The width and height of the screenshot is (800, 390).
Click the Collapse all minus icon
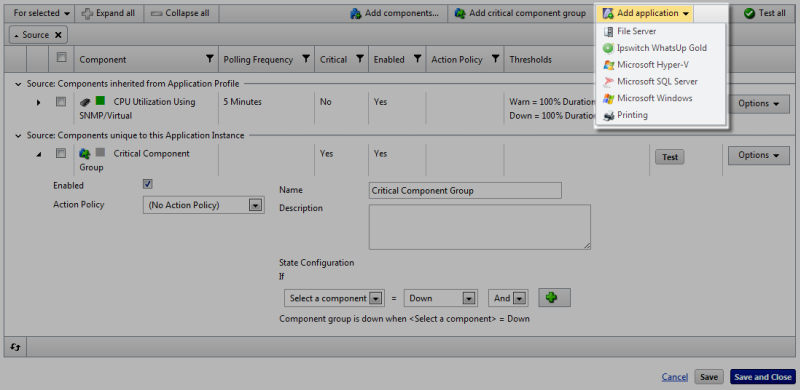(156, 13)
